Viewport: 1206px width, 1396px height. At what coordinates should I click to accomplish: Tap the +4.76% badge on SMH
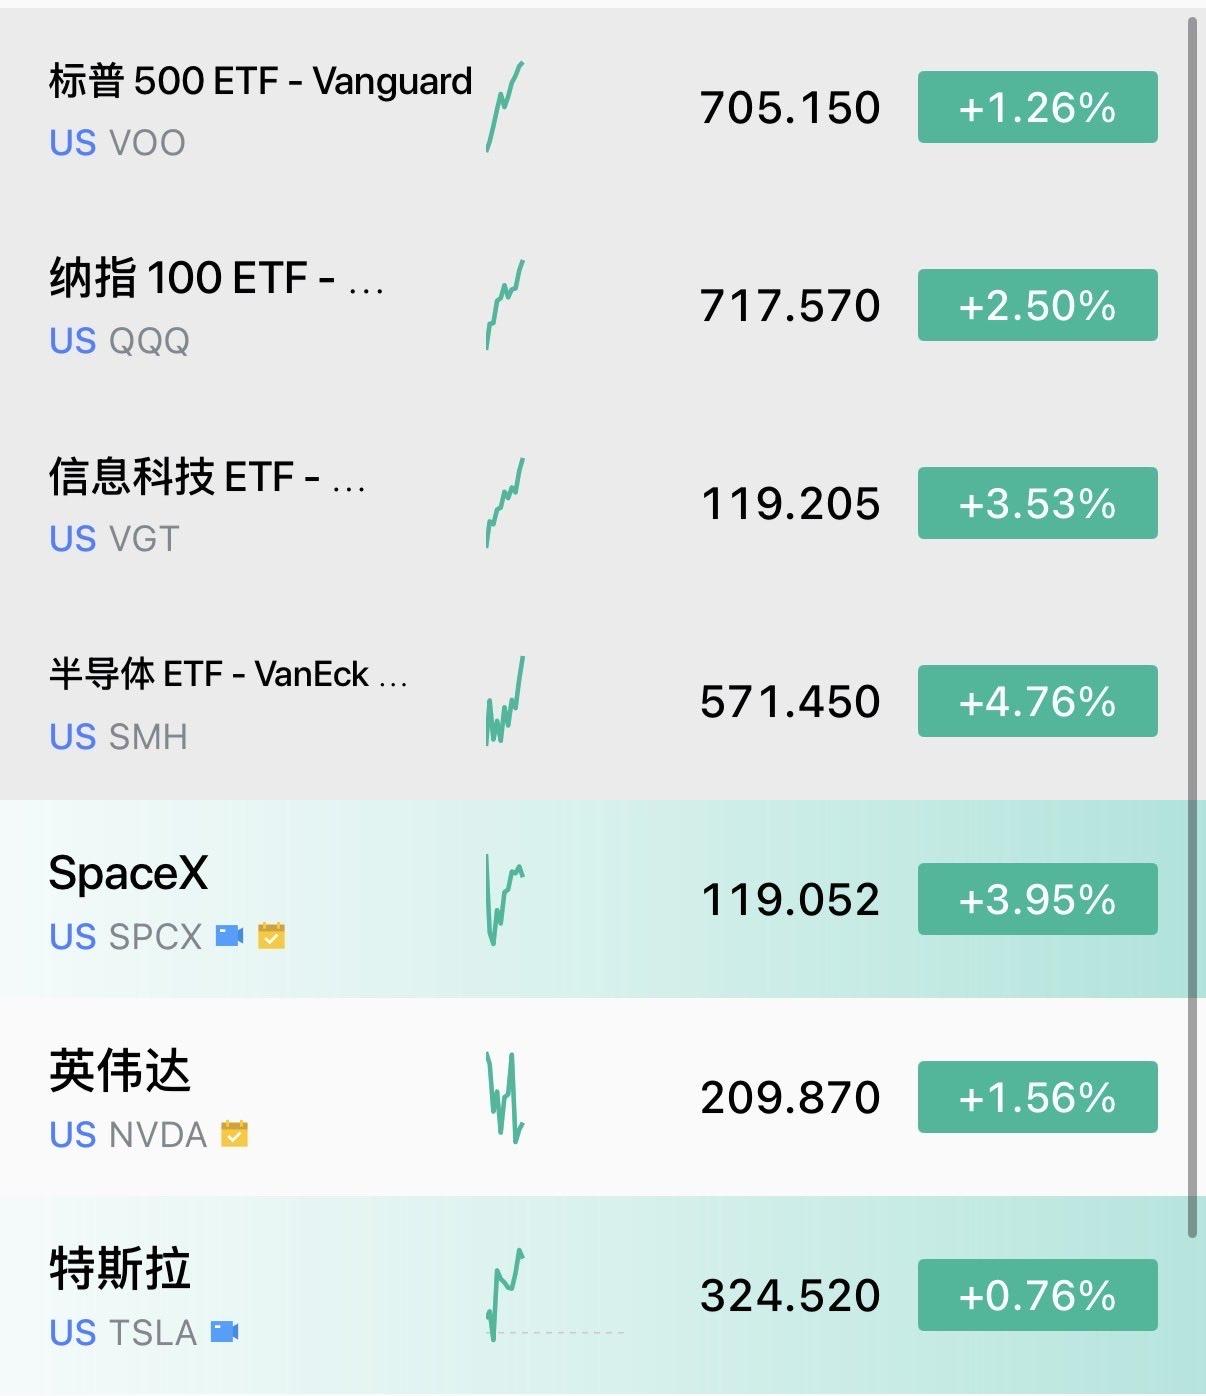pyautogui.click(x=1038, y=701)
